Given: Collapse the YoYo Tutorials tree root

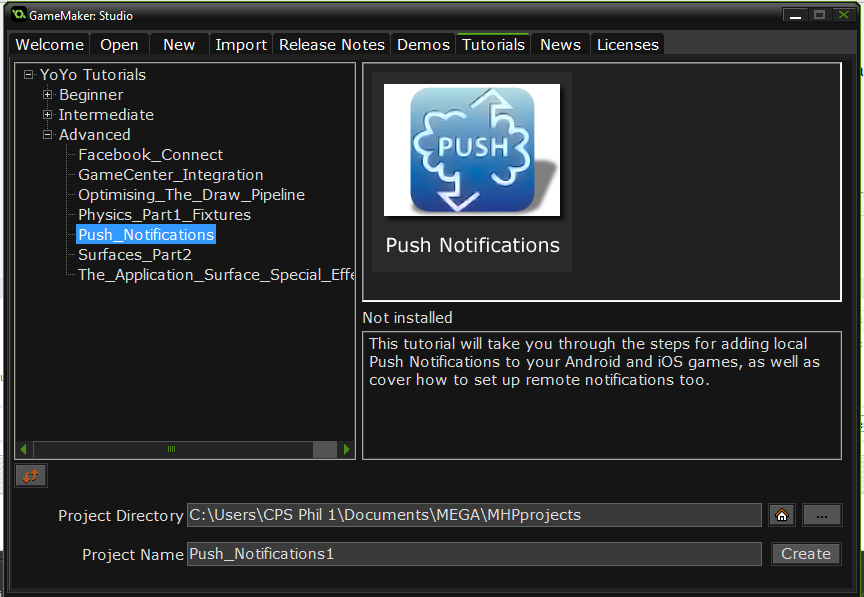Looking at the screenshot, I should [x=28, y=74].
